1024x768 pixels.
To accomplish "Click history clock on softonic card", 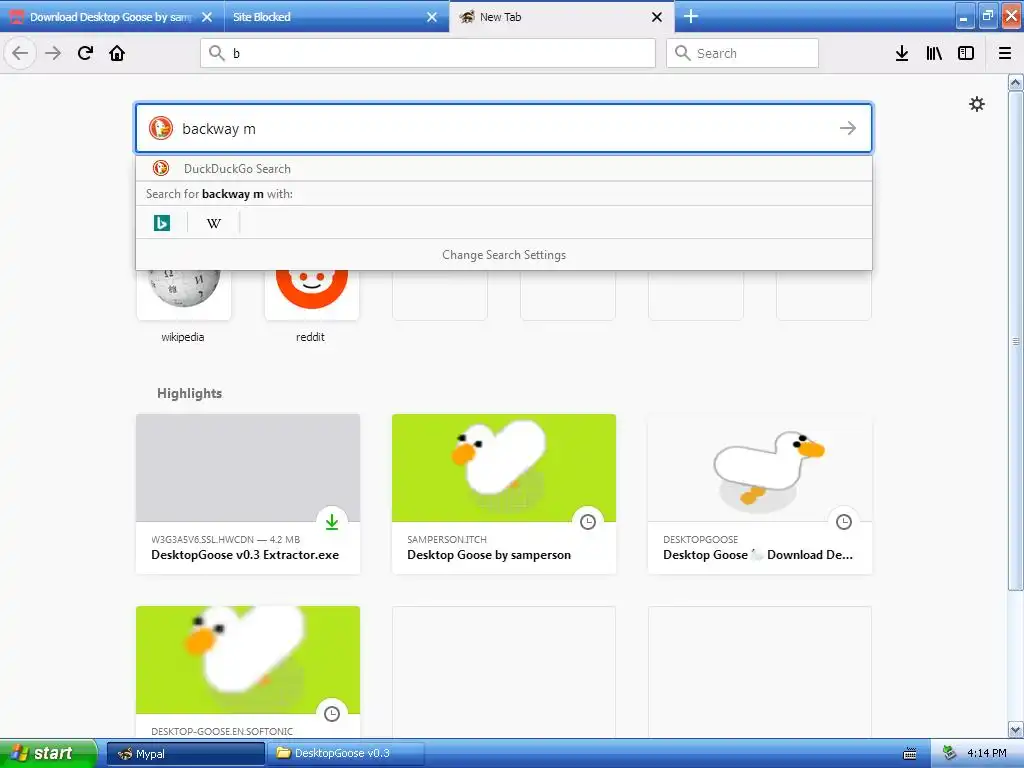I will pos(332,714).
